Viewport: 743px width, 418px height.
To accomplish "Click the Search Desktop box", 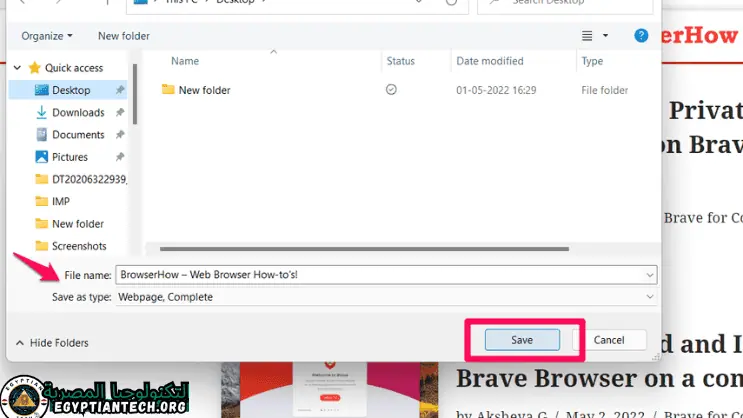I will [x=565, y=4].
